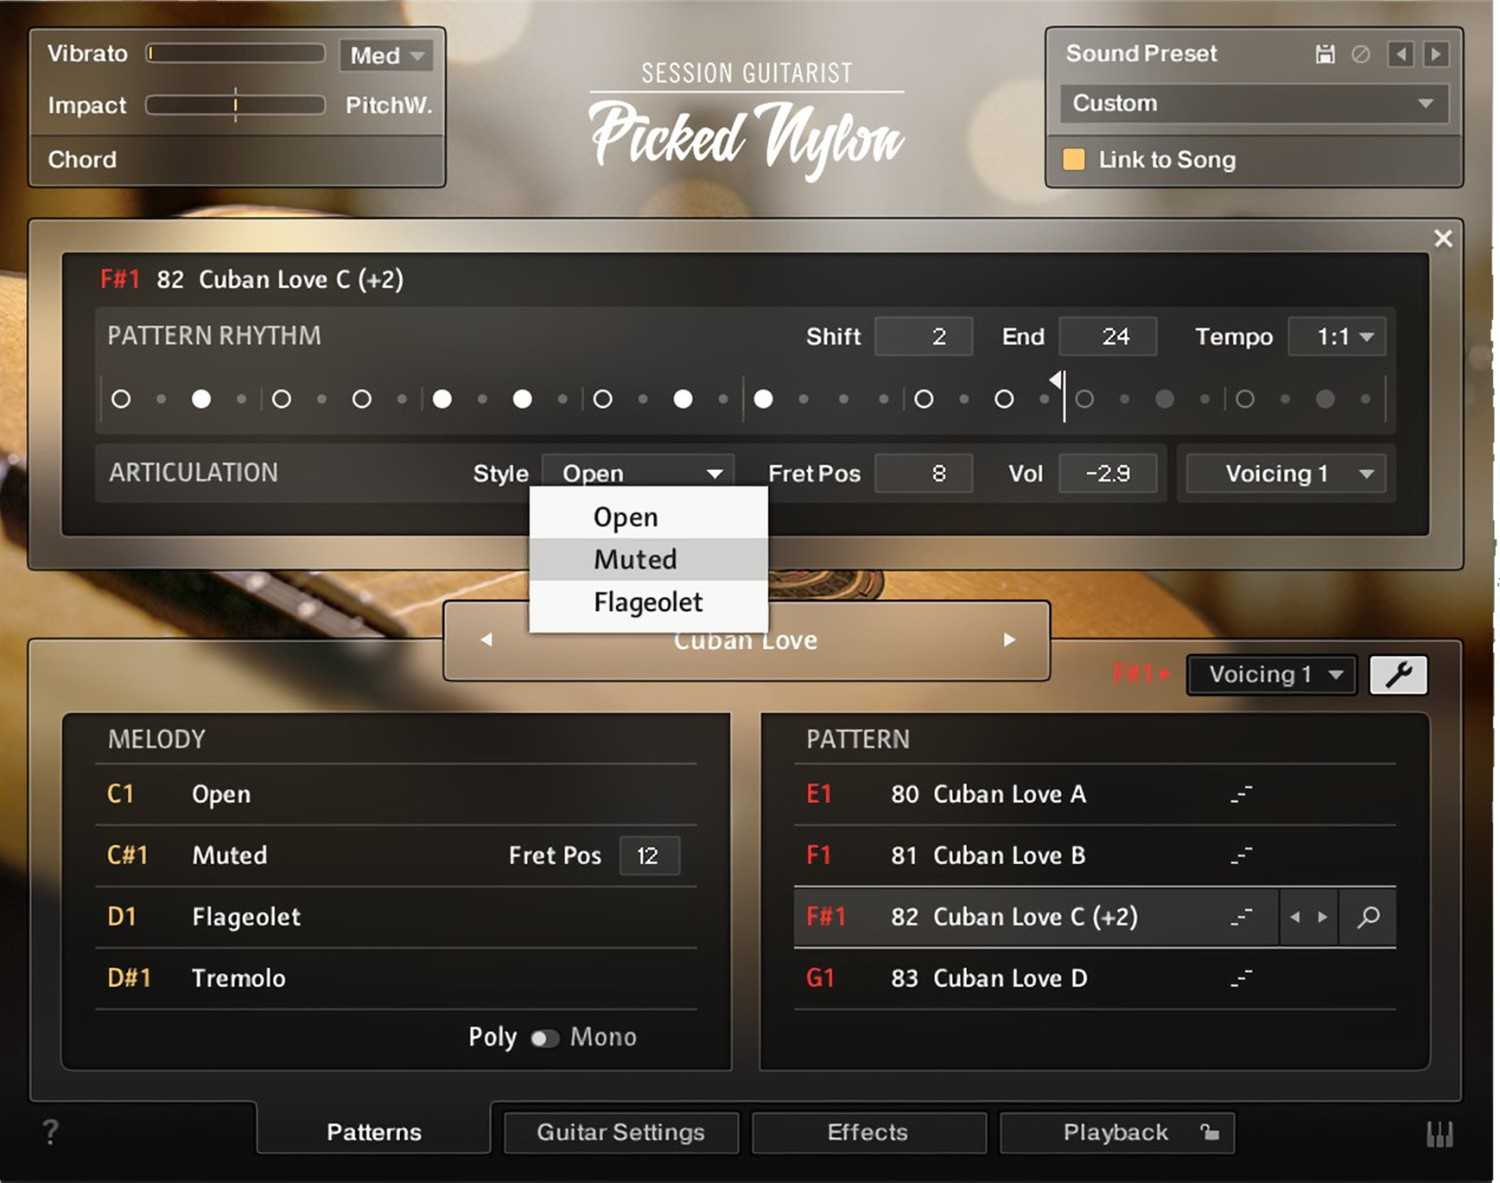Click the wrench pattern editor icon

[1398, 675]
